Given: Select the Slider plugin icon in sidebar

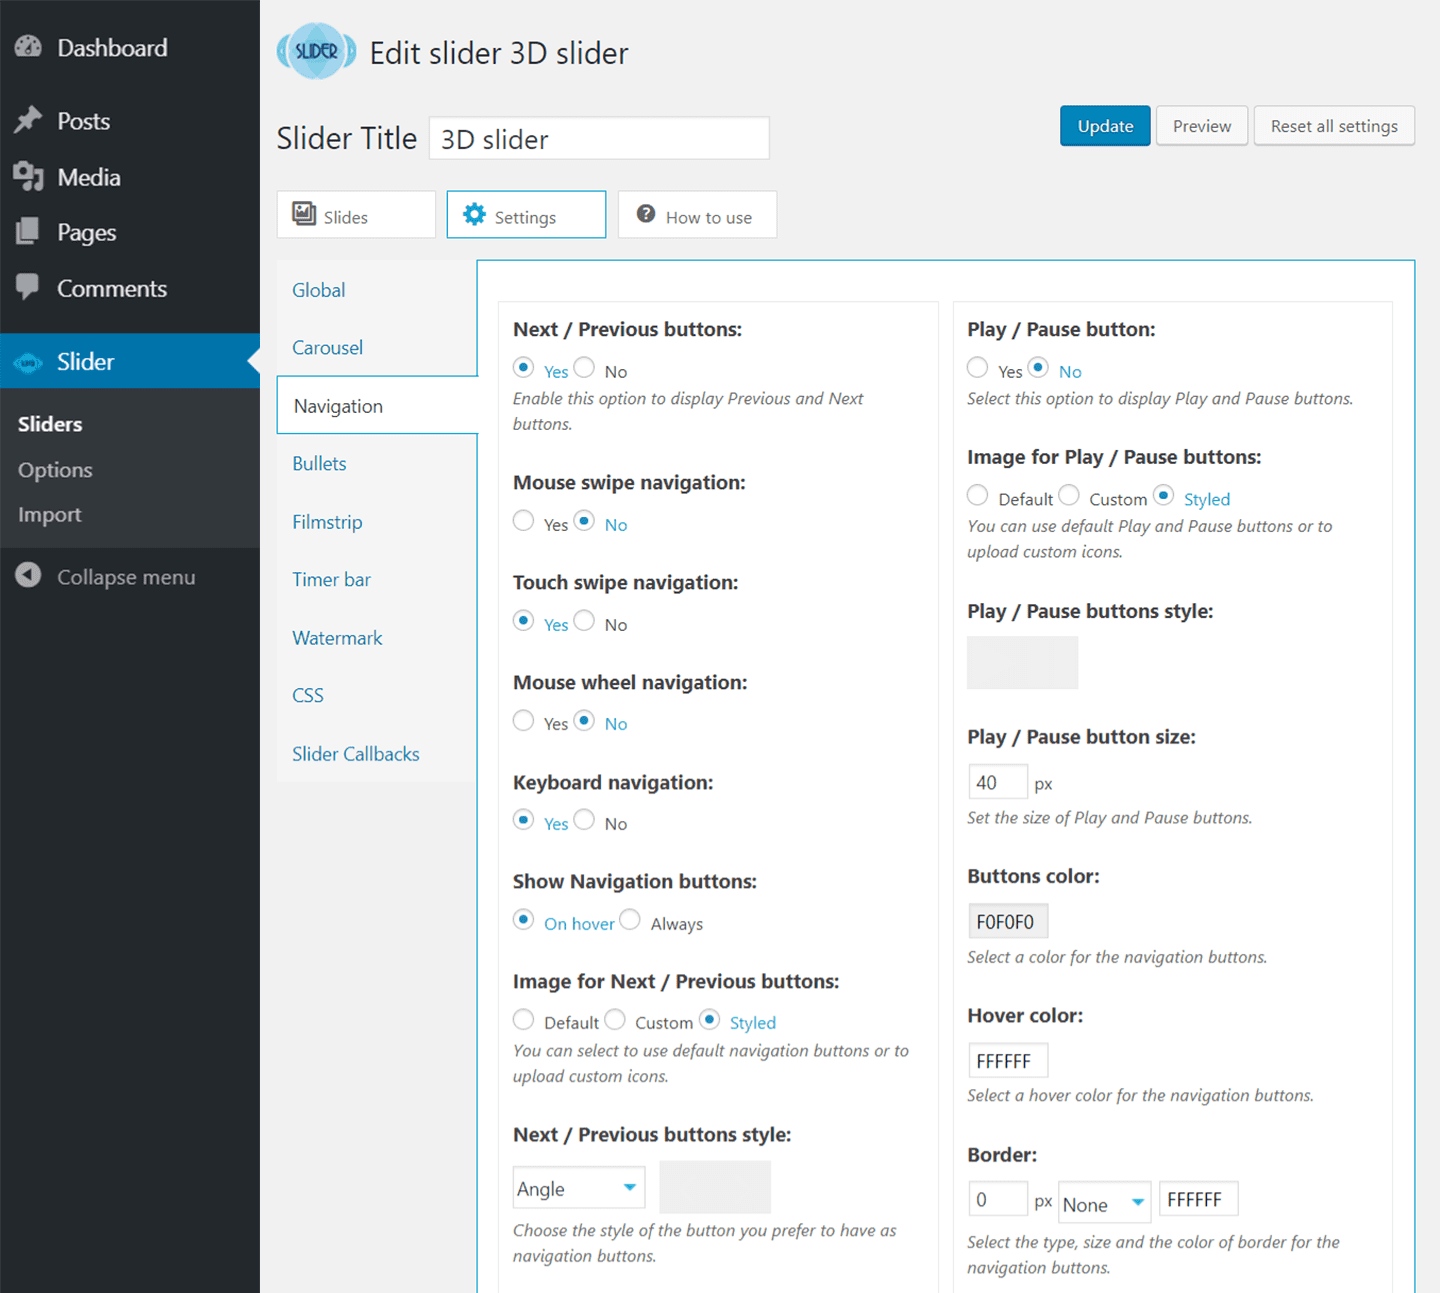Looking at the screenshot, I should point(27,362).
